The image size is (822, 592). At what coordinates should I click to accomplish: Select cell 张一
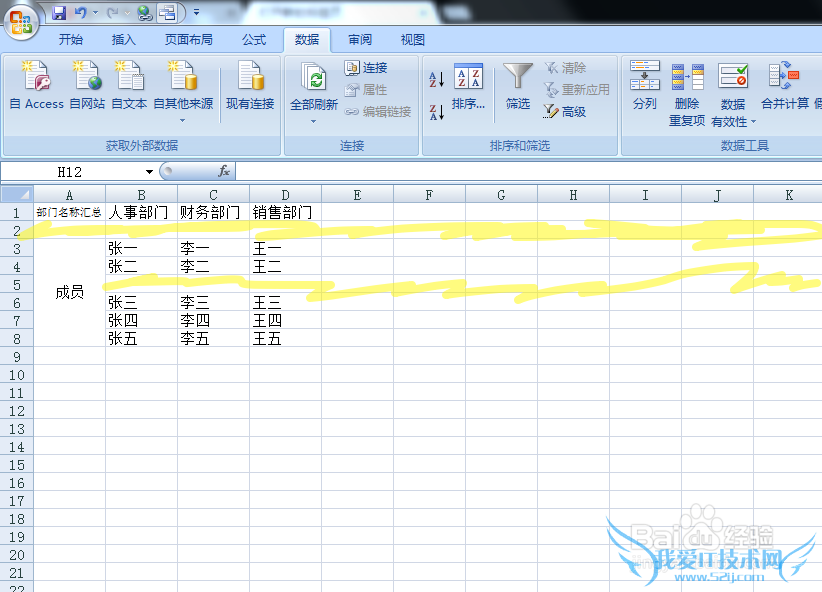[x=141, y=249]
